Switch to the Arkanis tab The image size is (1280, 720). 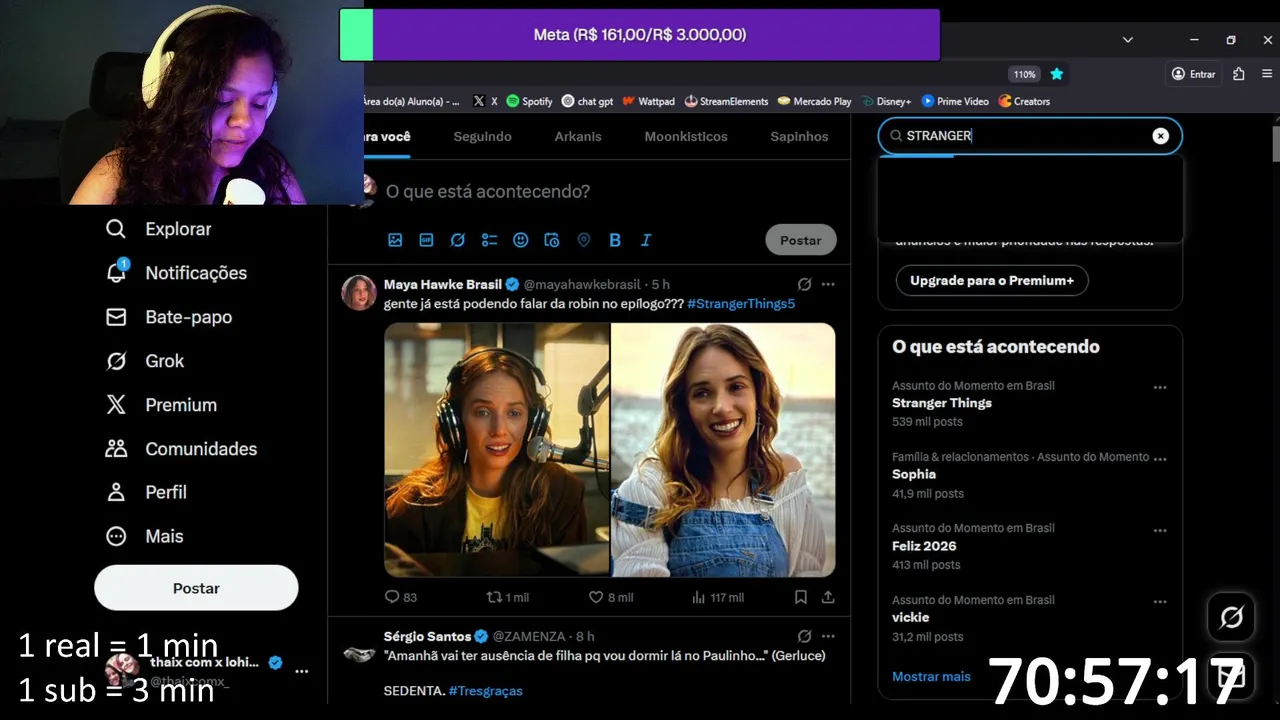coord(578,136)
